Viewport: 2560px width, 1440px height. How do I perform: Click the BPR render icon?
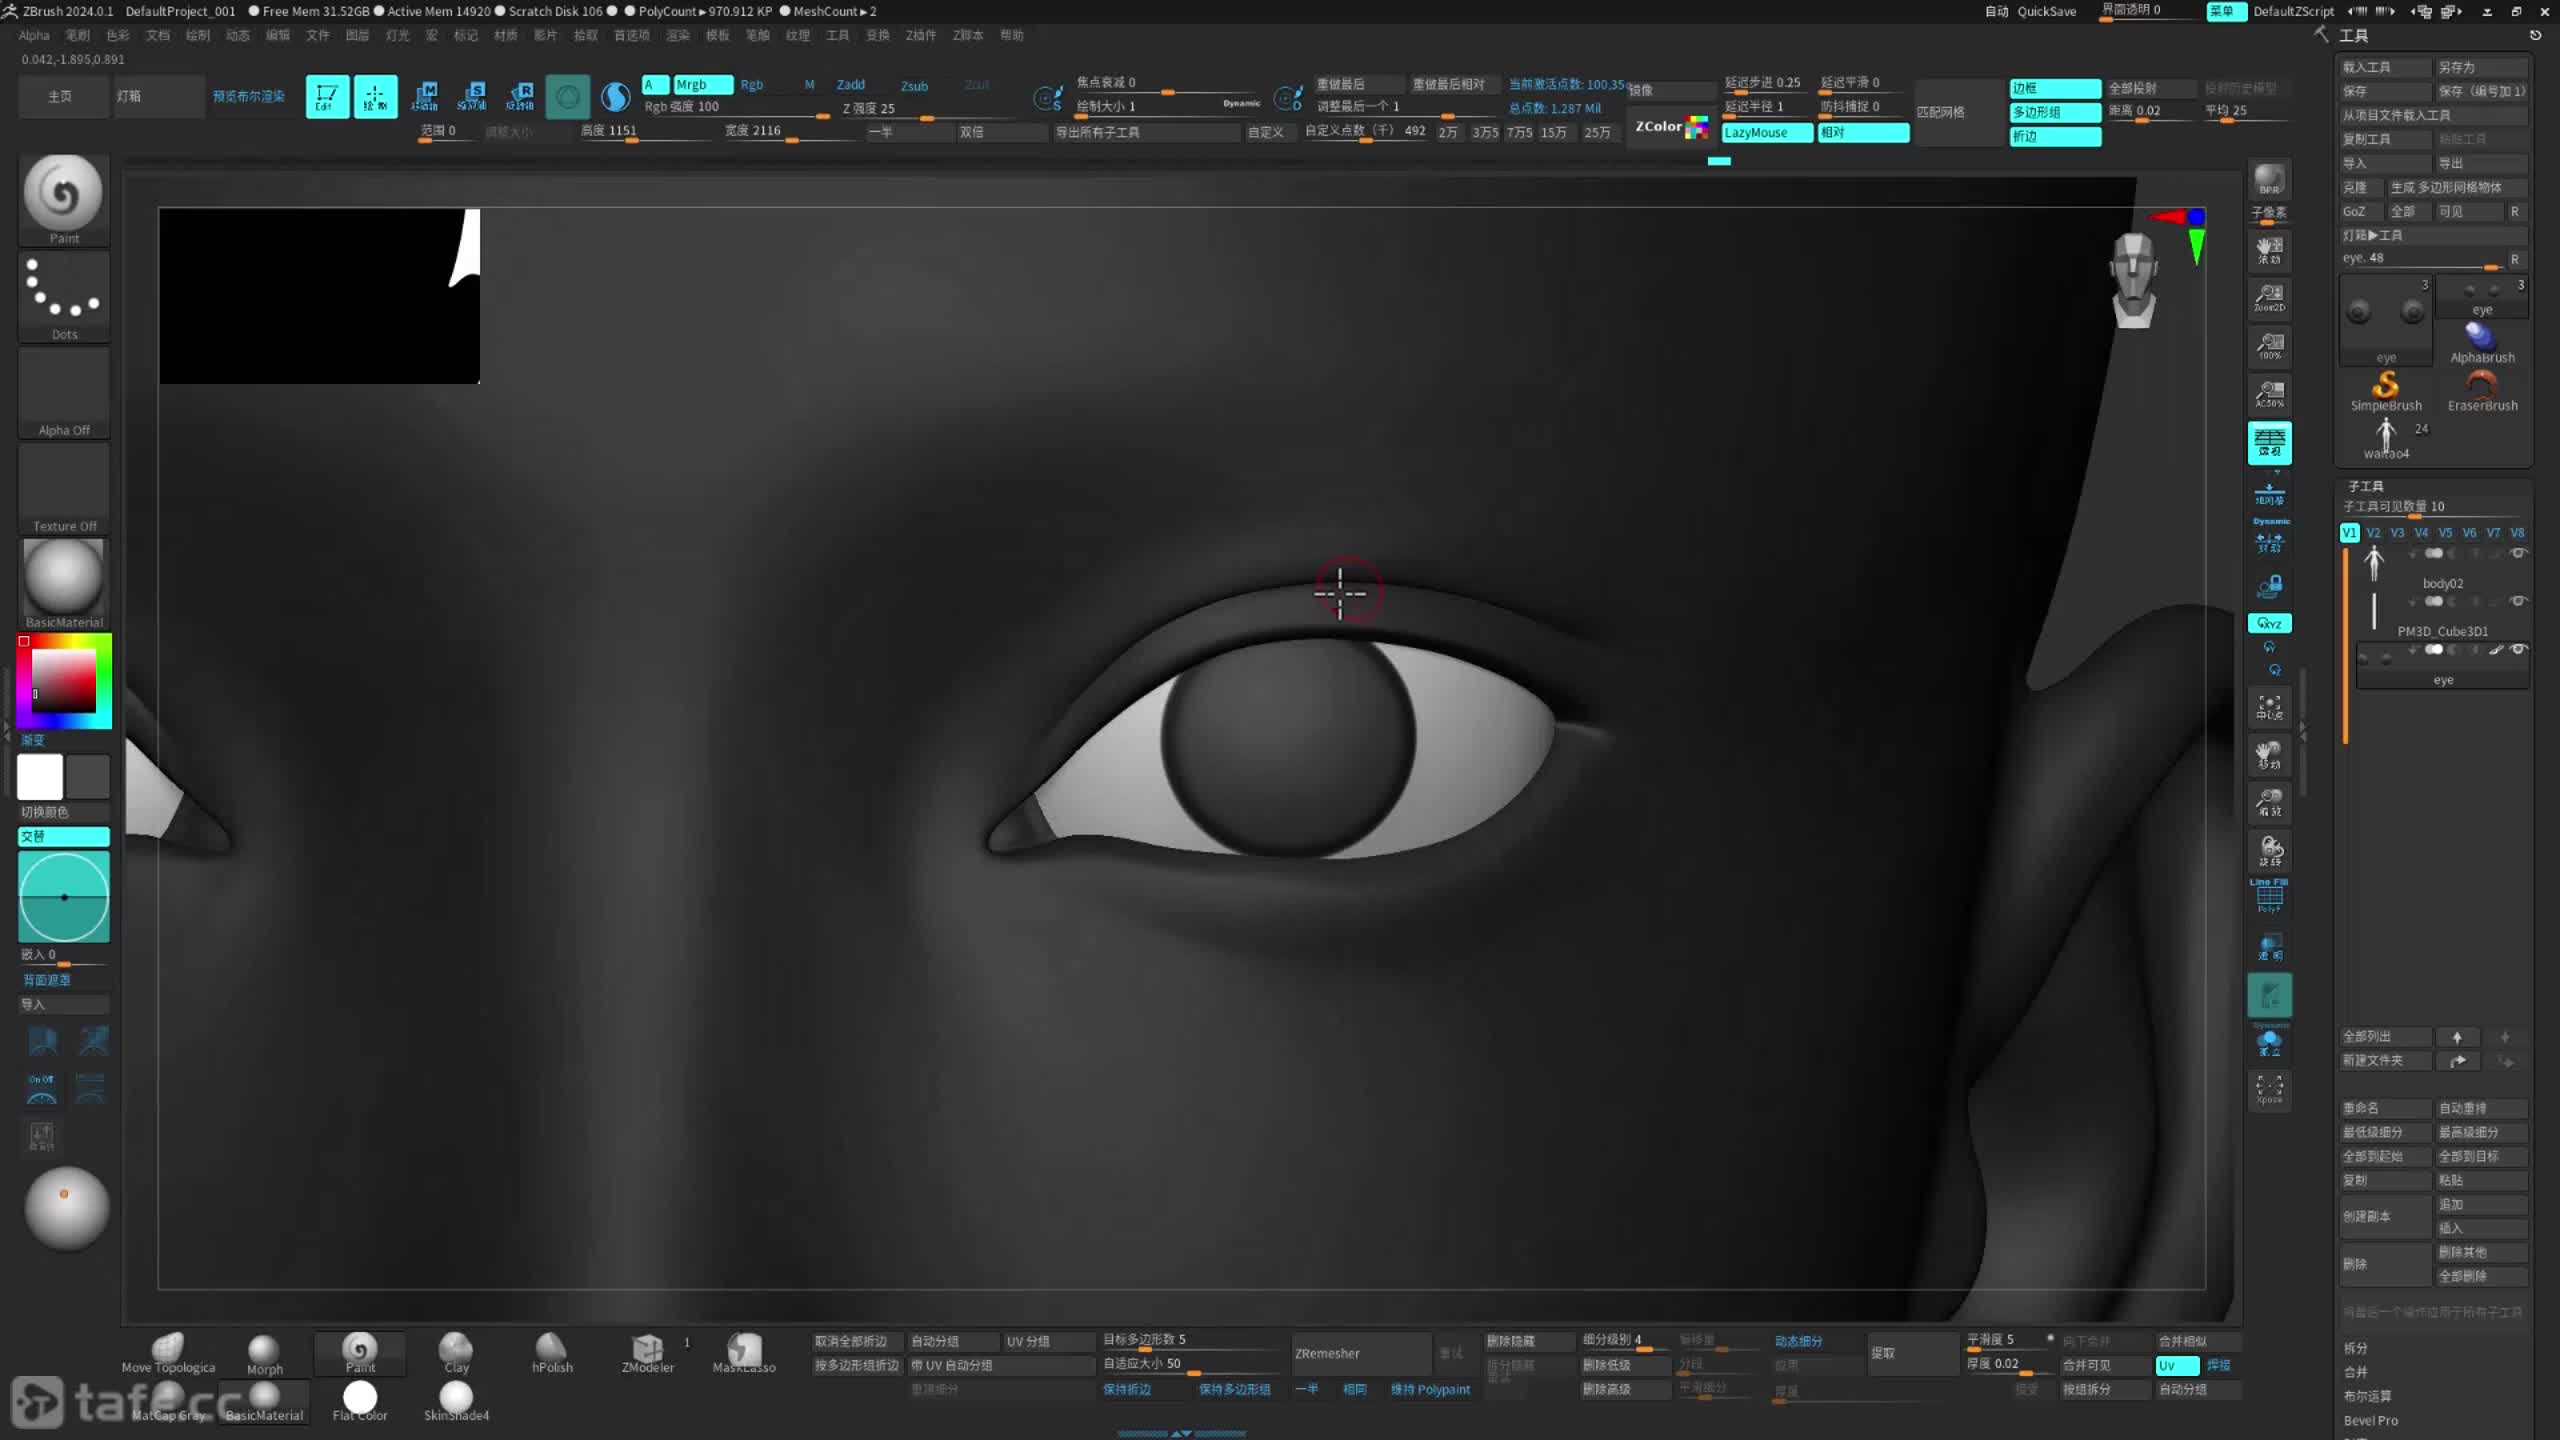tap(2269, 180)
